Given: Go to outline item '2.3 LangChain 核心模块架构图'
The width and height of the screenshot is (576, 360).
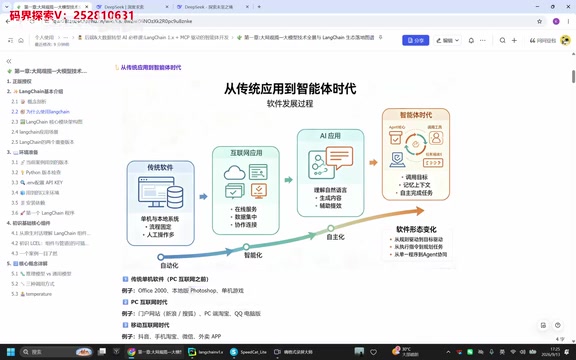Looking at the screenshot, I should point(47,122).
